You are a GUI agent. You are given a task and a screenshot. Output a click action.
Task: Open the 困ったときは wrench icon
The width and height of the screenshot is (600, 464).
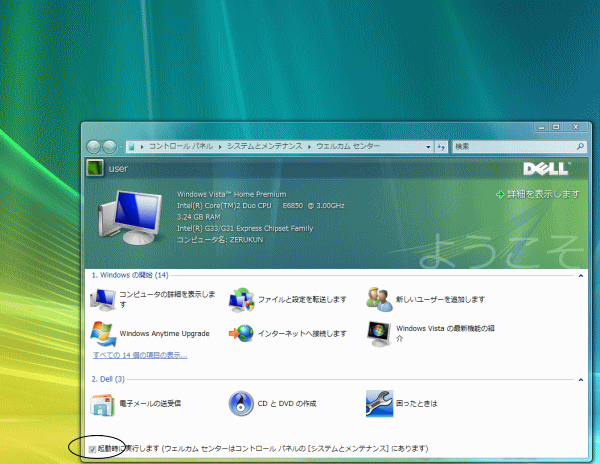(379, 404)
